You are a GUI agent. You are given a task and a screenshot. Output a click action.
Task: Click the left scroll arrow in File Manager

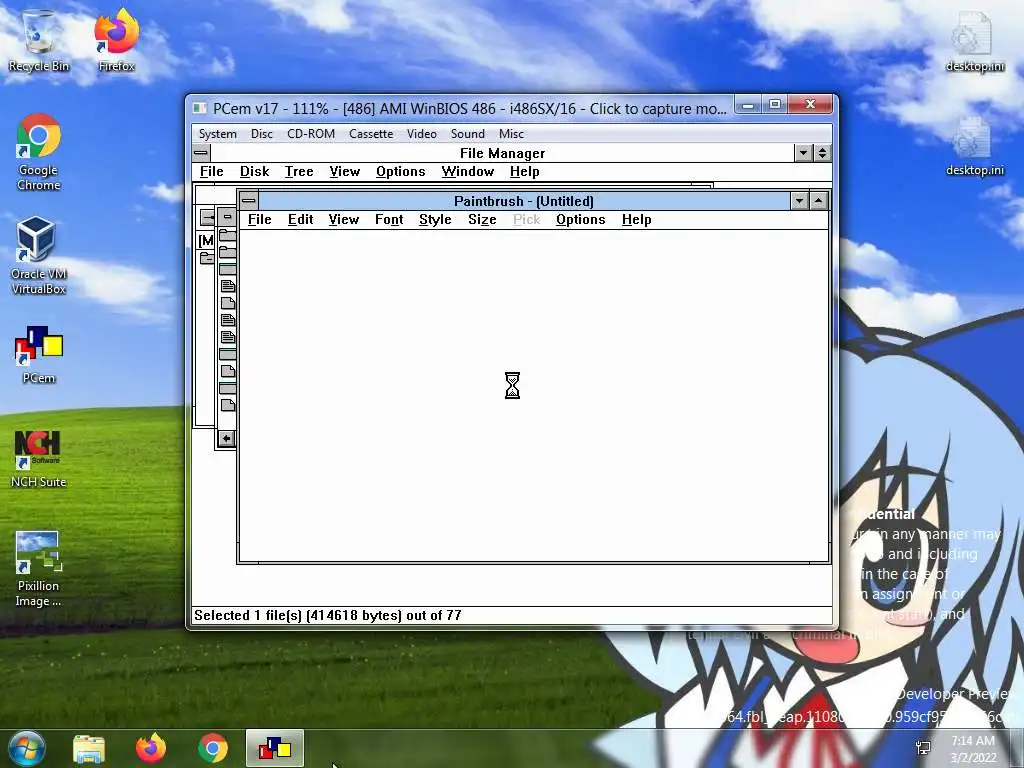click(226, 439)
